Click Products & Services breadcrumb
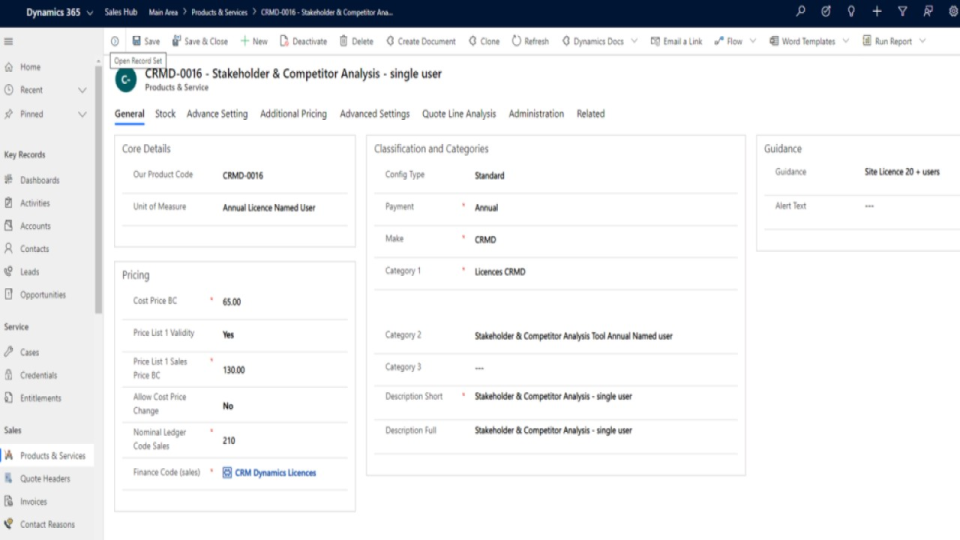960x540 pixels. 219,12
